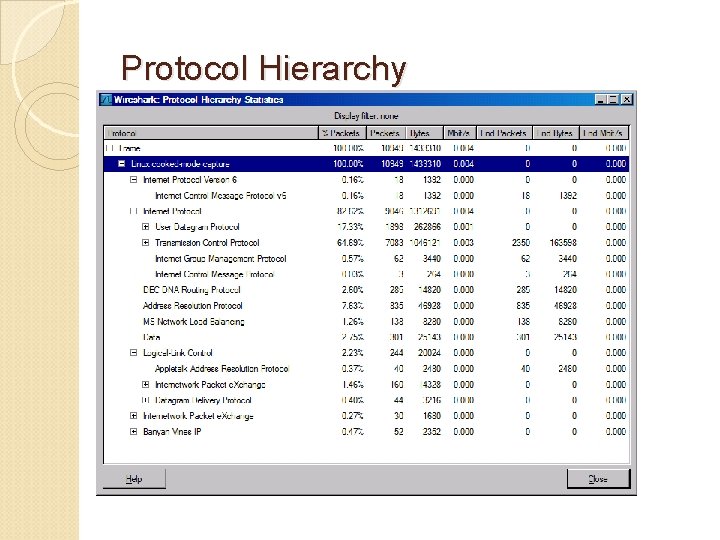Click the 163598 End Bytes value

coord(563,242)
